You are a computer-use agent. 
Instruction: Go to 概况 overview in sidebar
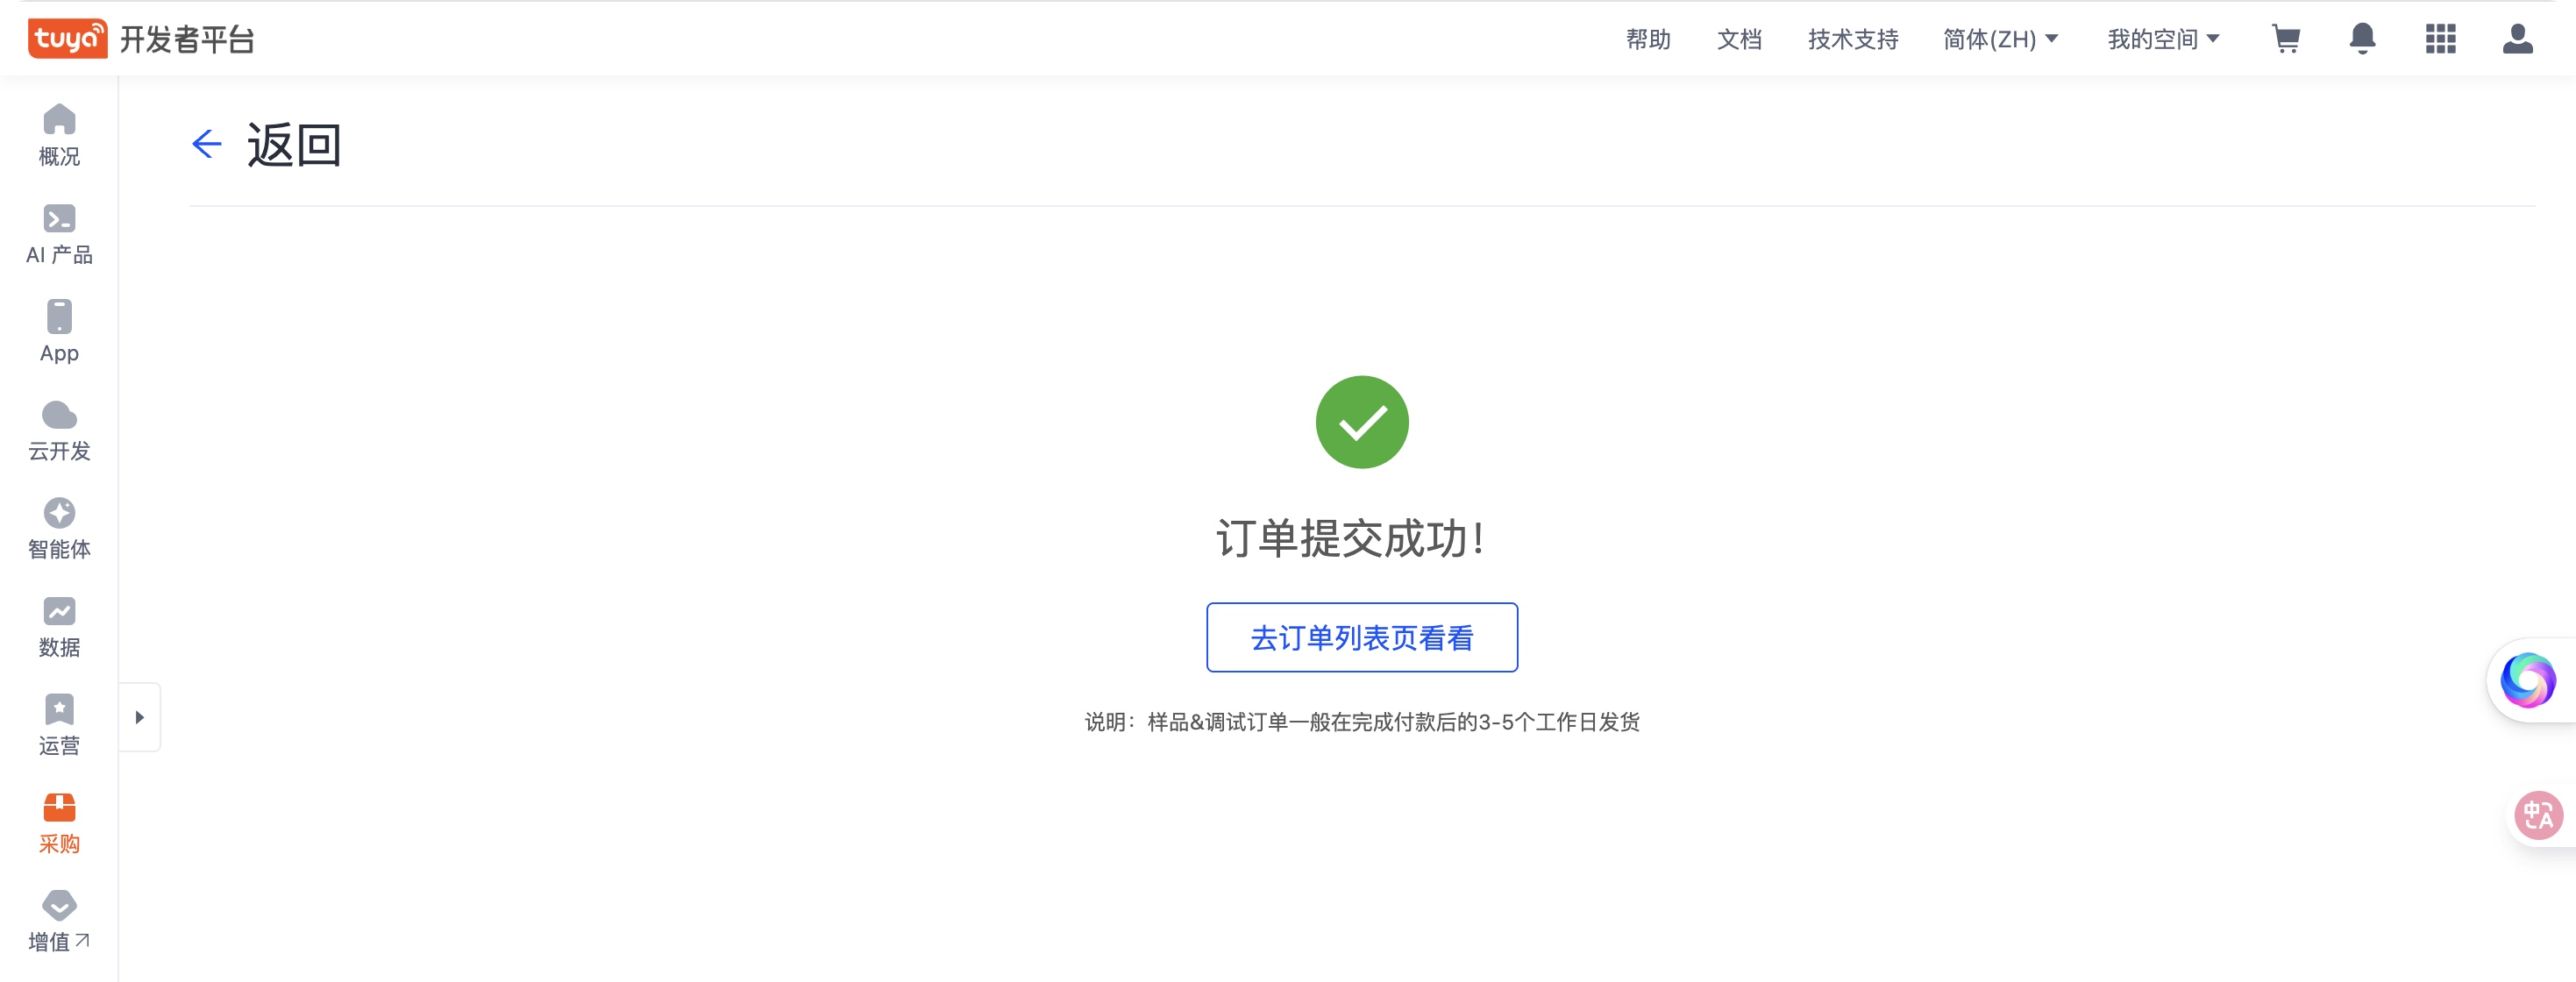59,135
